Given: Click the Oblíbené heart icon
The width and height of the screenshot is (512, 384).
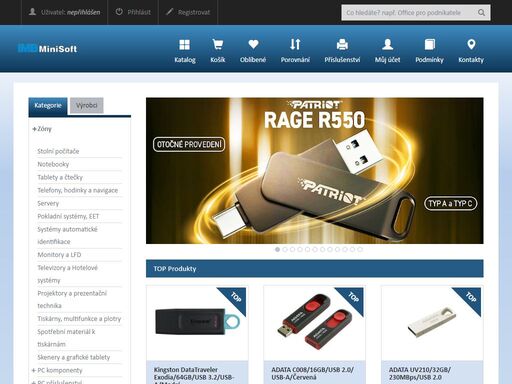Looking at the screenshot, I should pyautogui.click(x=253, y=44).
